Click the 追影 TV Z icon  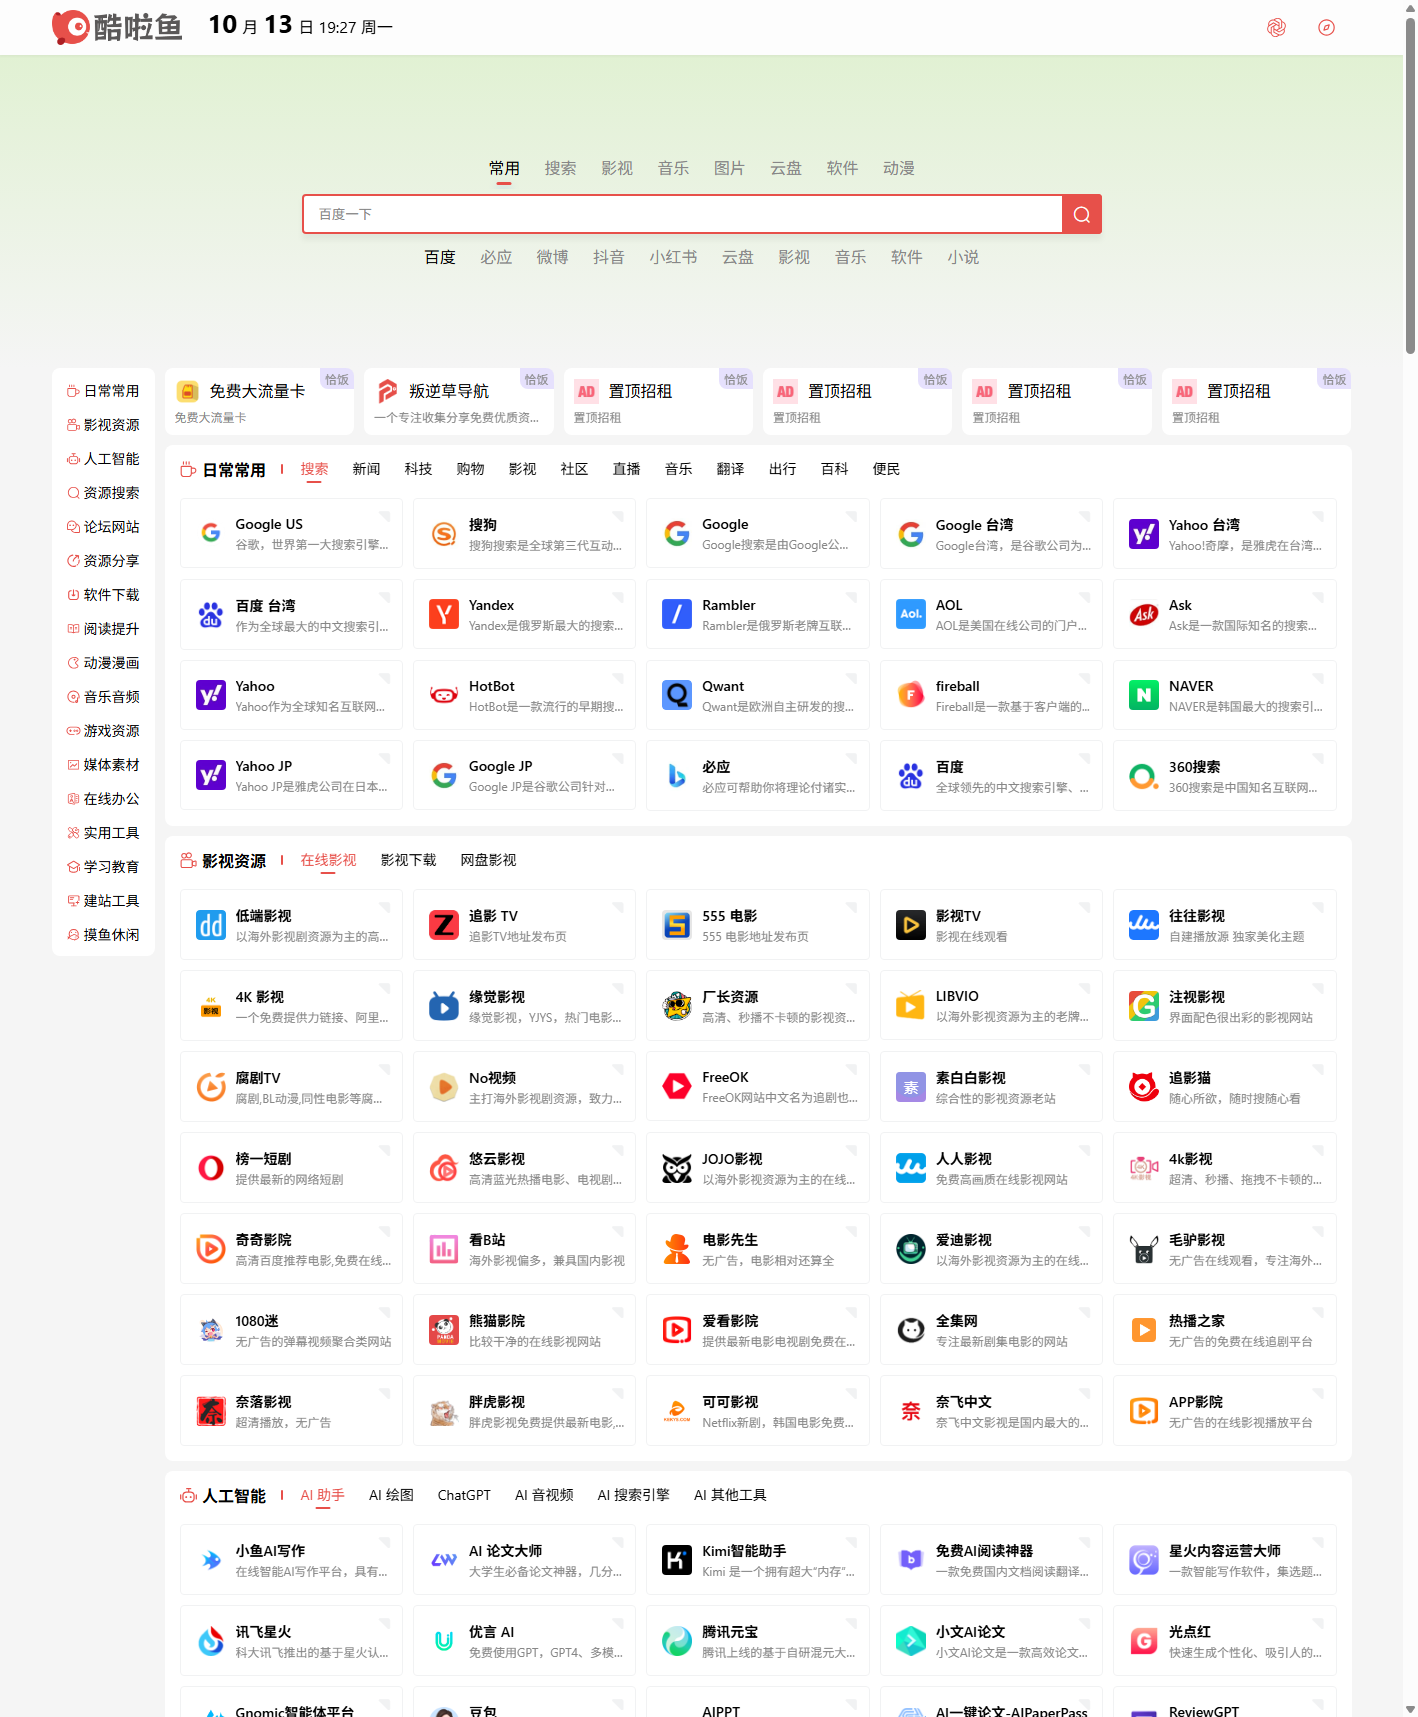tap(444, 925)
